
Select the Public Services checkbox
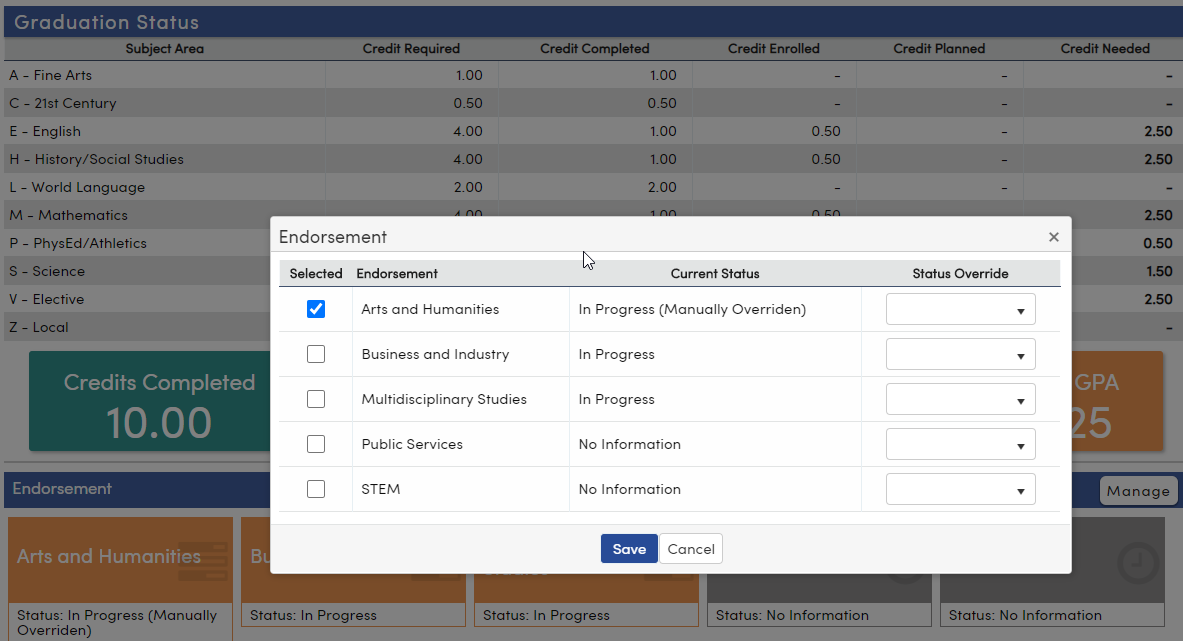[x=316, y=444]
